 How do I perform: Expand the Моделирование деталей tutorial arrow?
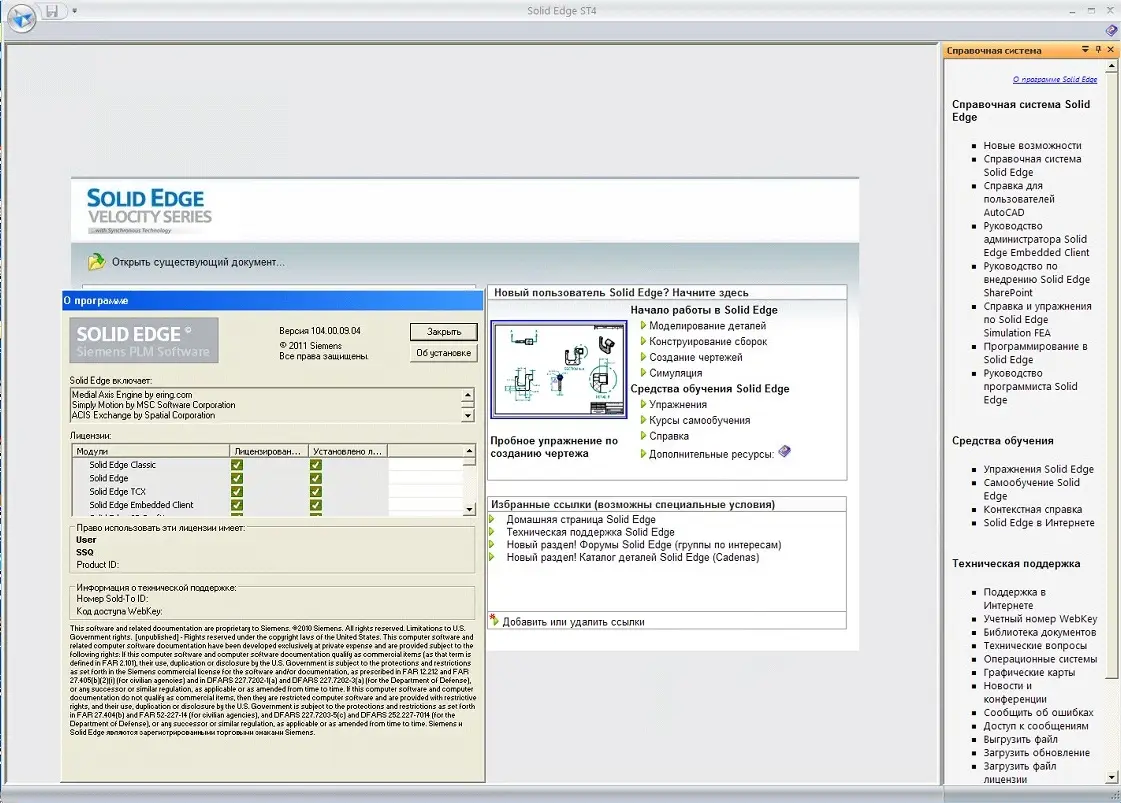tap(643, 326)
